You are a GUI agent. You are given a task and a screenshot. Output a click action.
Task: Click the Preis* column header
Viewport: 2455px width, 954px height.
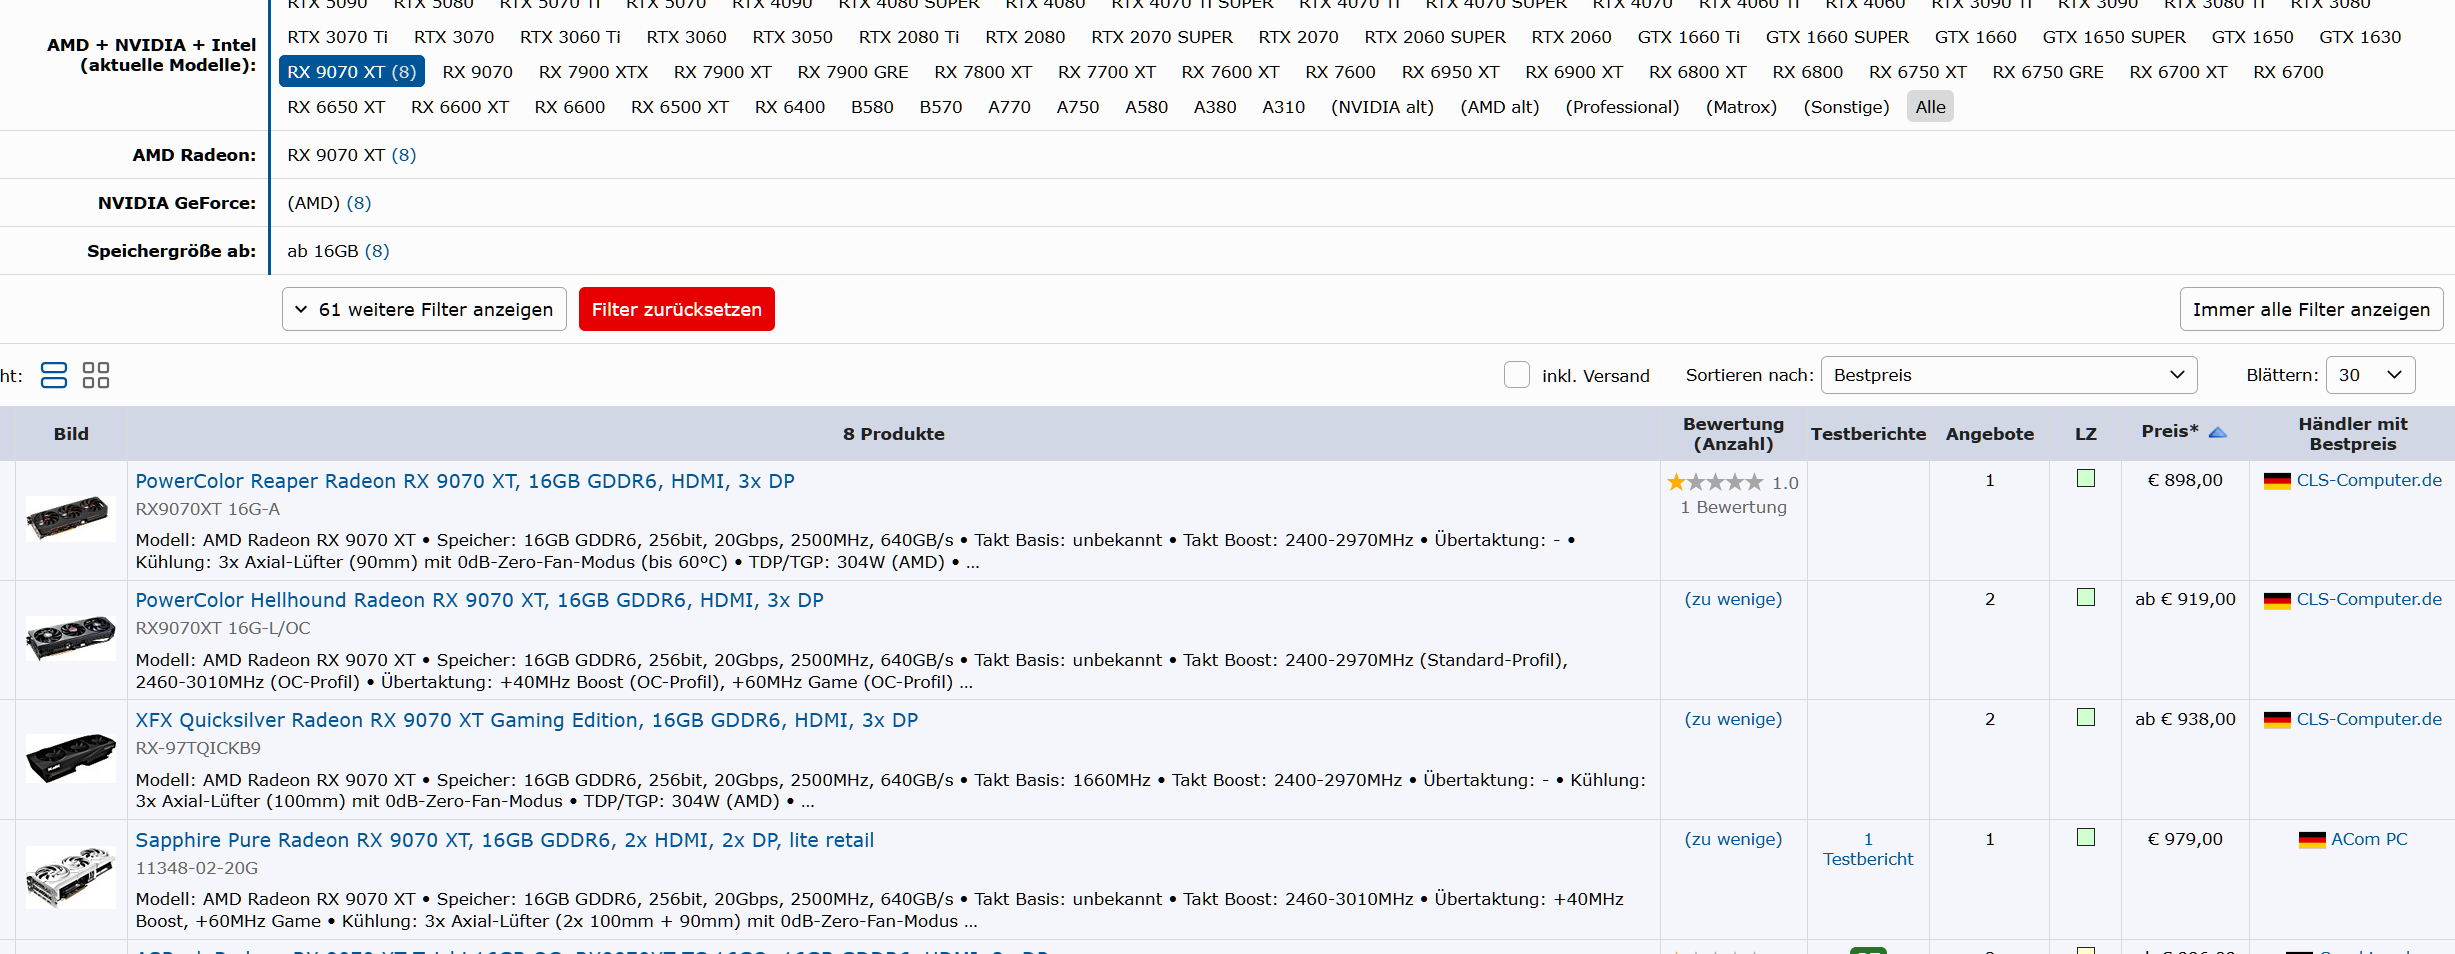[x=2170, y=431]
